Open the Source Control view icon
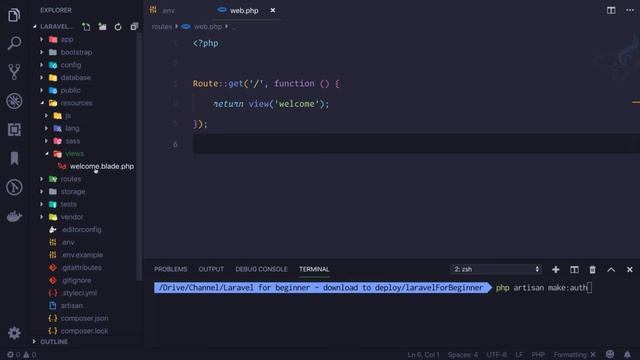 tap(14, 72)
